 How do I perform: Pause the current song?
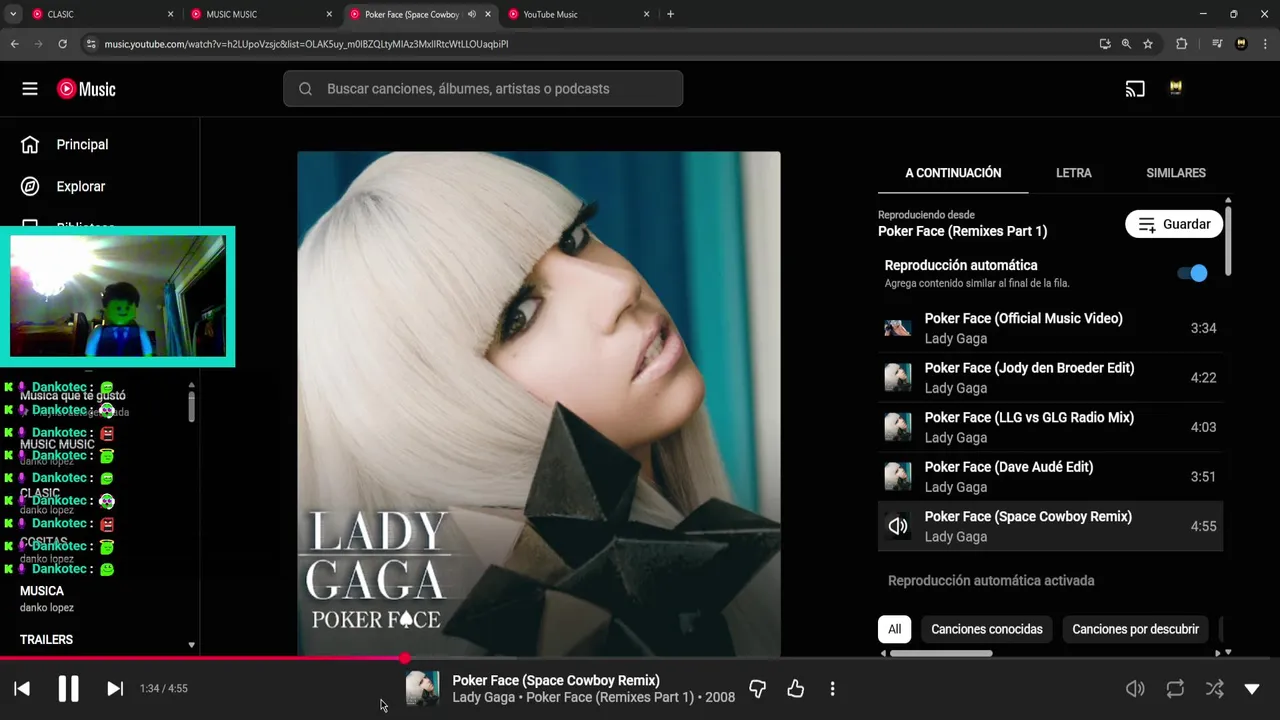(68, 689)
